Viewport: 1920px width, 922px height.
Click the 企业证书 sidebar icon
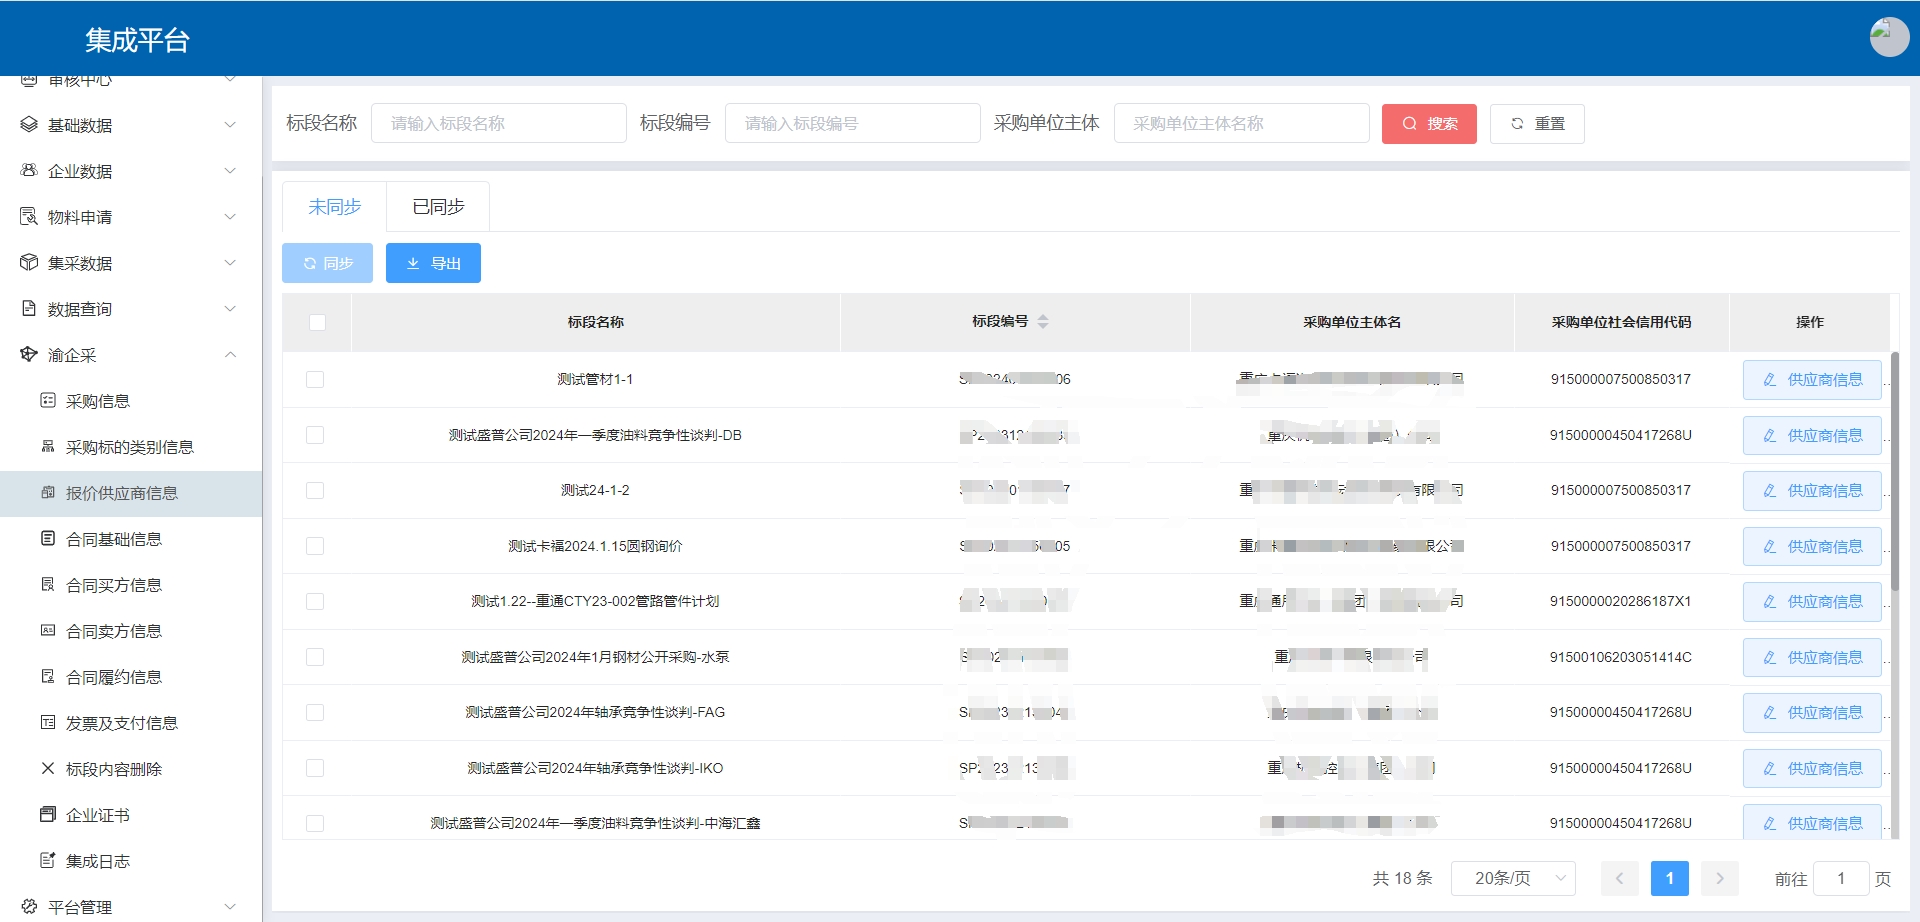48,815
